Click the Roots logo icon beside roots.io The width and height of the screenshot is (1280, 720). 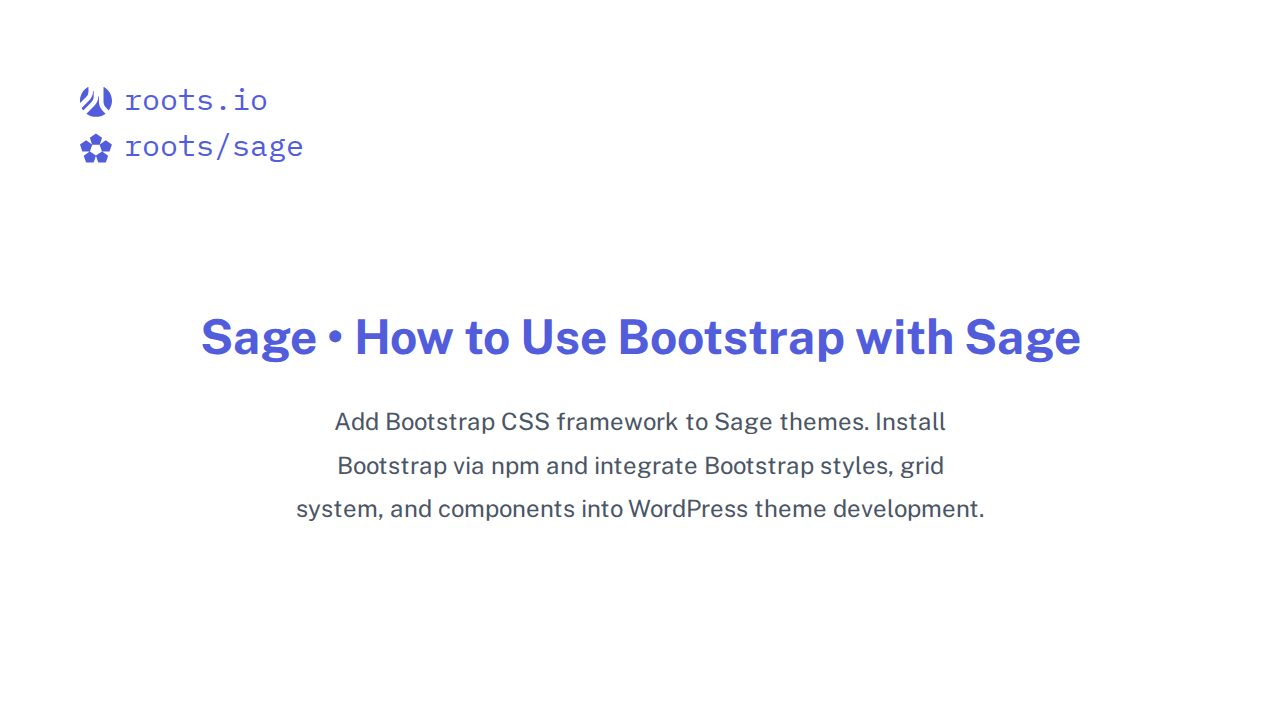coord(96,101)
